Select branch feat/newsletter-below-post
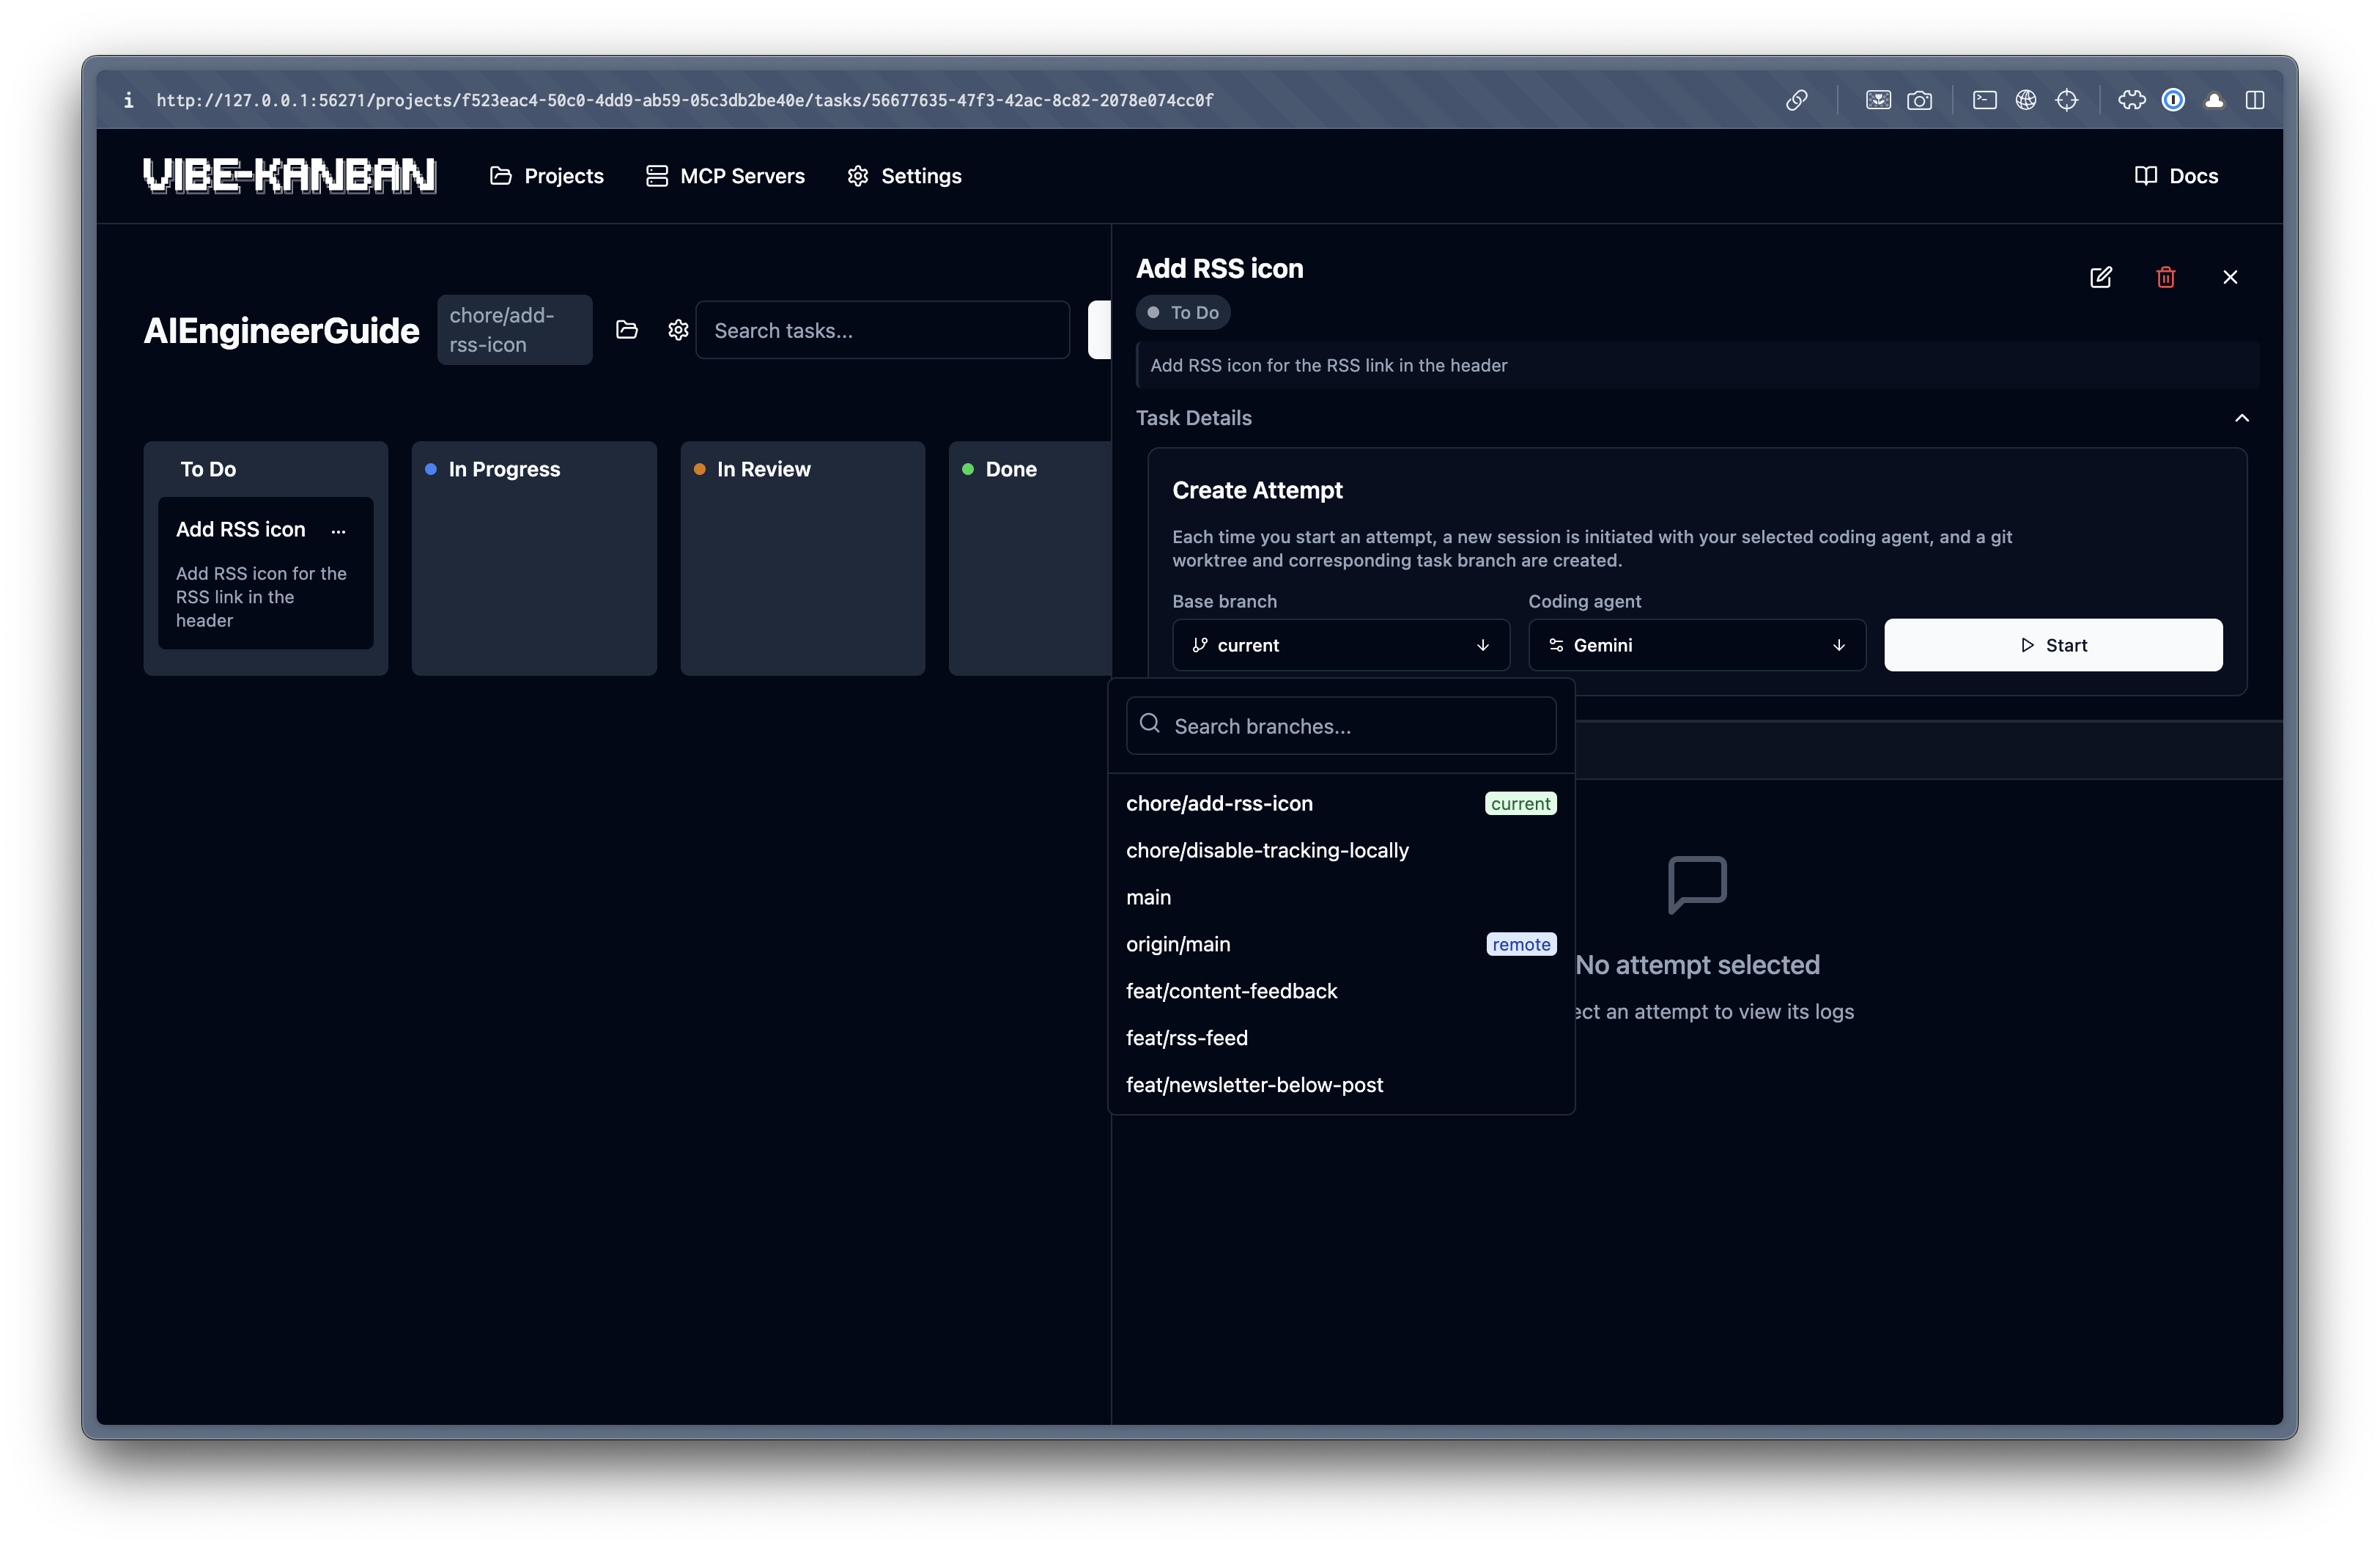 [1341, 1085]
